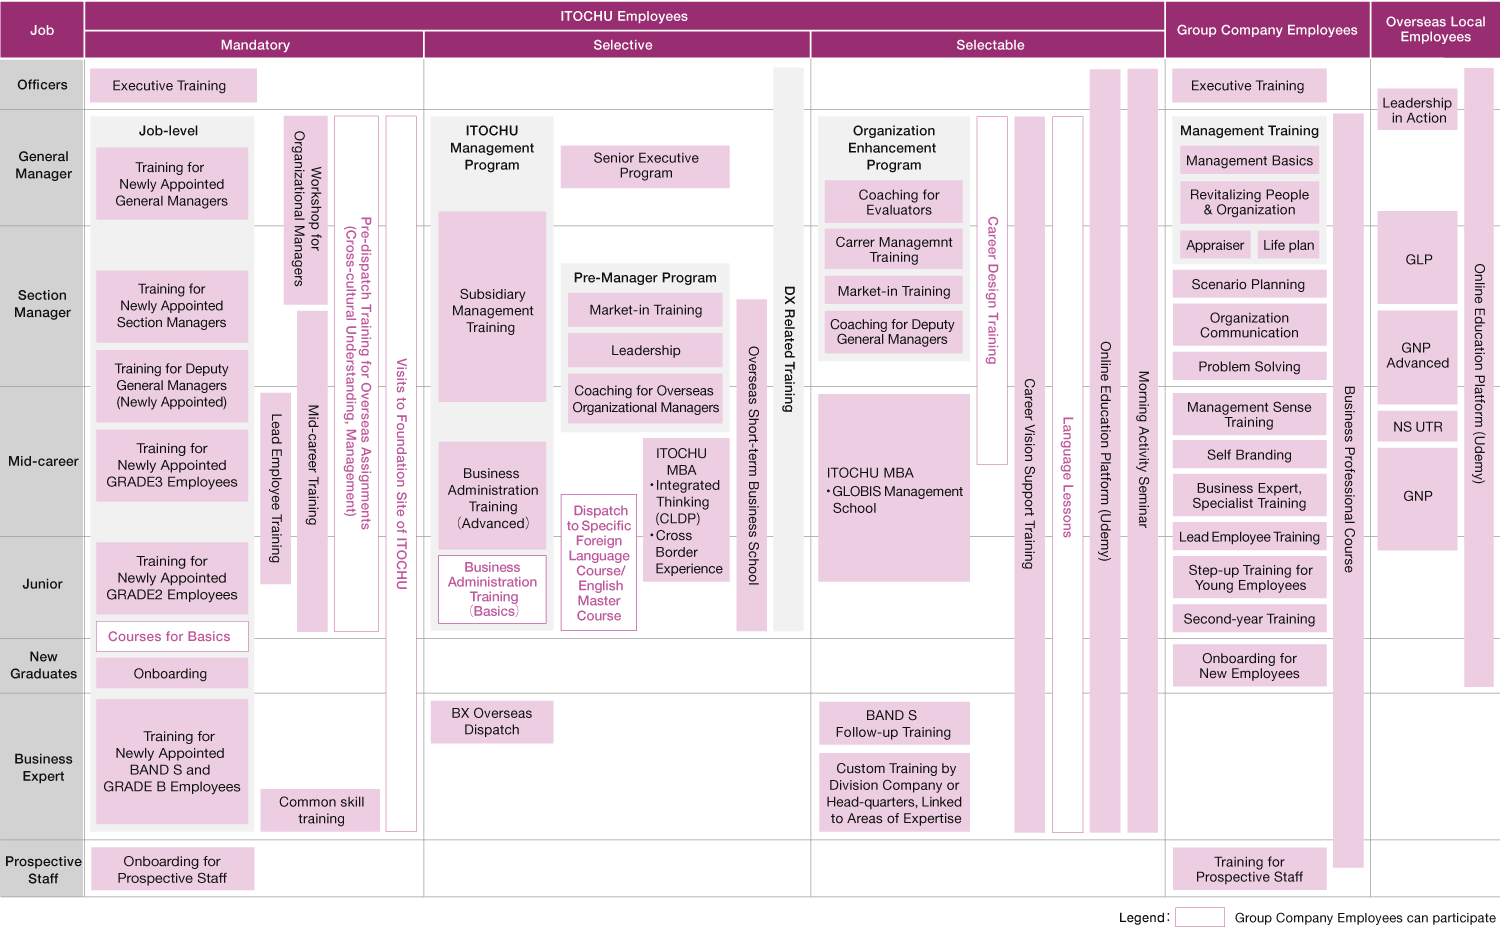1500x931 pixels.
Task: Click Pre-dispatch Training for Overseas Assignments box
Action: [356, 373]
